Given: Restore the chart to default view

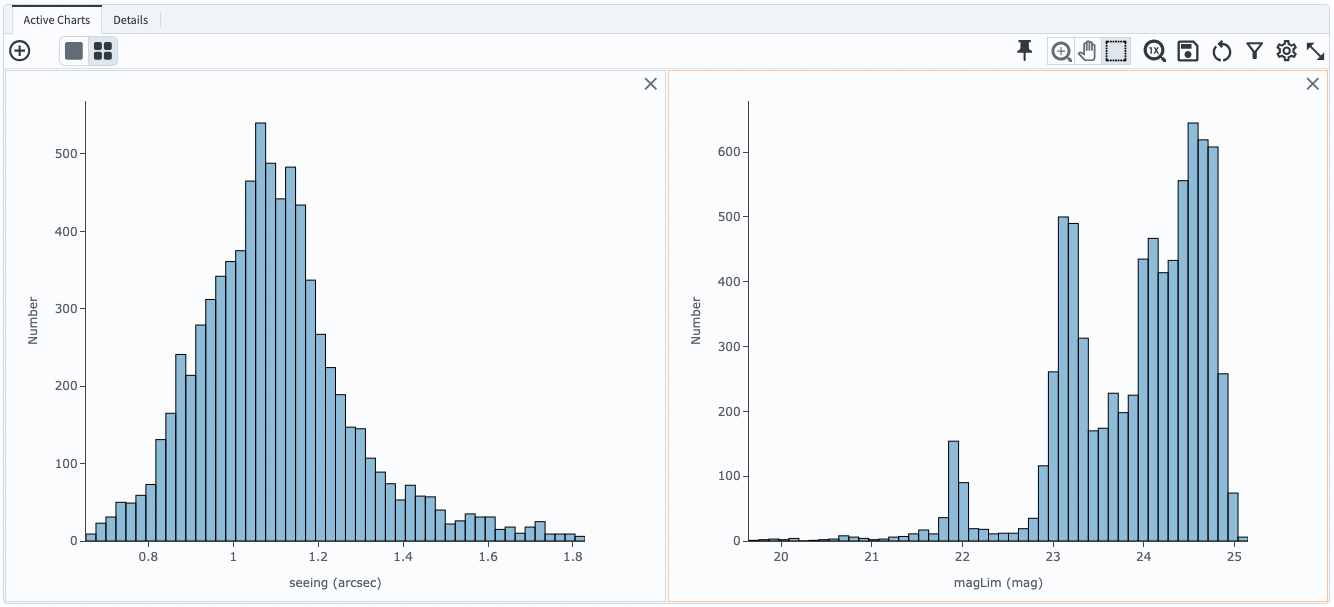Looking at the screenshot, I should (1222, 50).
